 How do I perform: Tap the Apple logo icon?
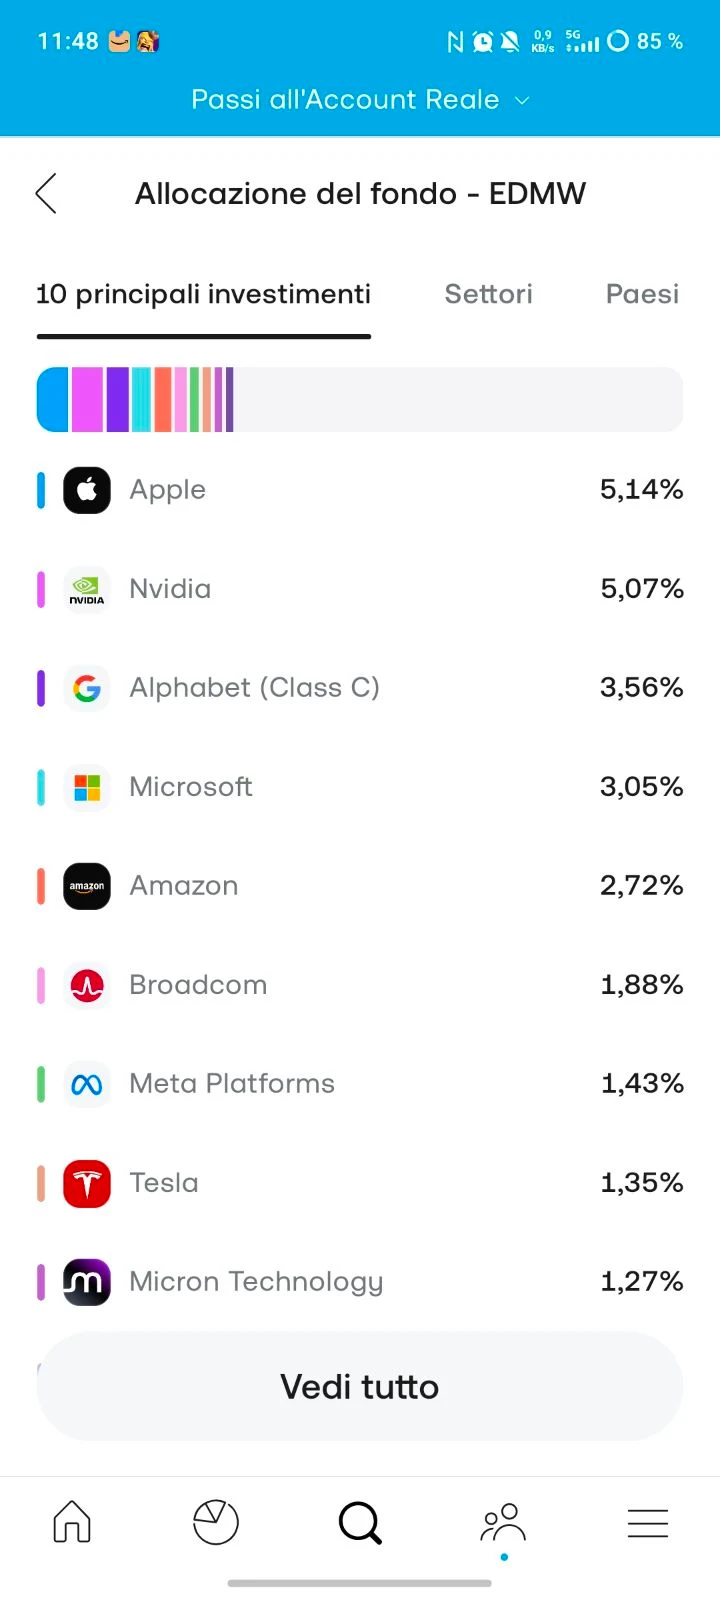[x=87, y=490]
